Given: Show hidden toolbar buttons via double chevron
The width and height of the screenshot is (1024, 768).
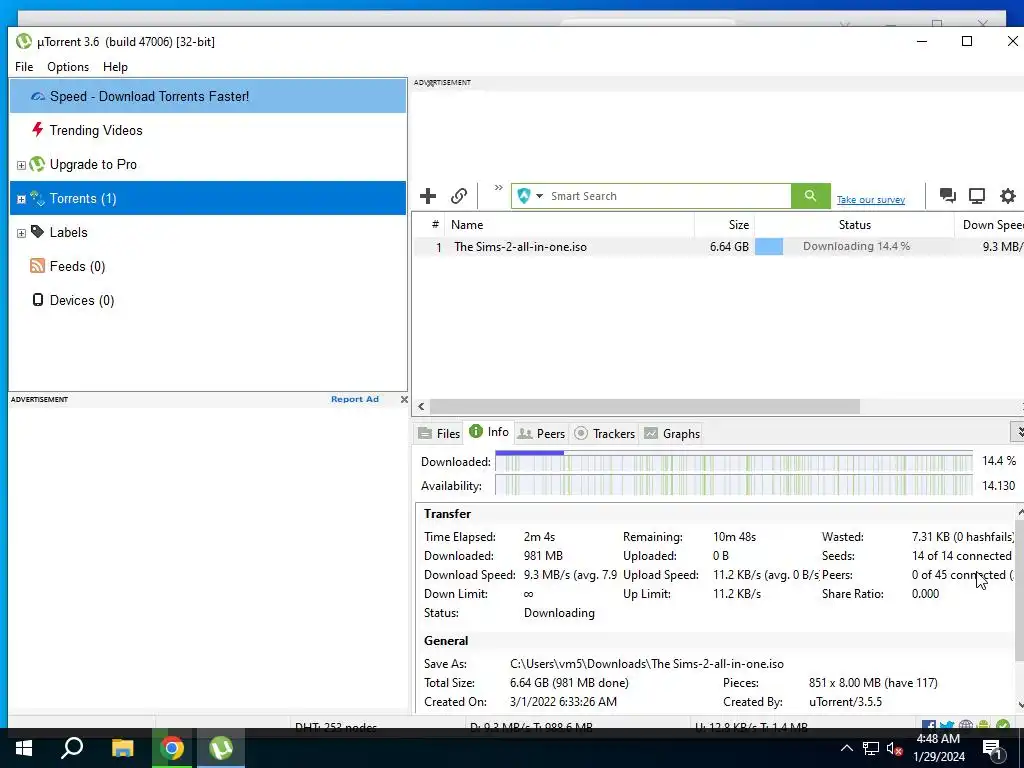Looking at the screenshot, I should pos(498,188).
